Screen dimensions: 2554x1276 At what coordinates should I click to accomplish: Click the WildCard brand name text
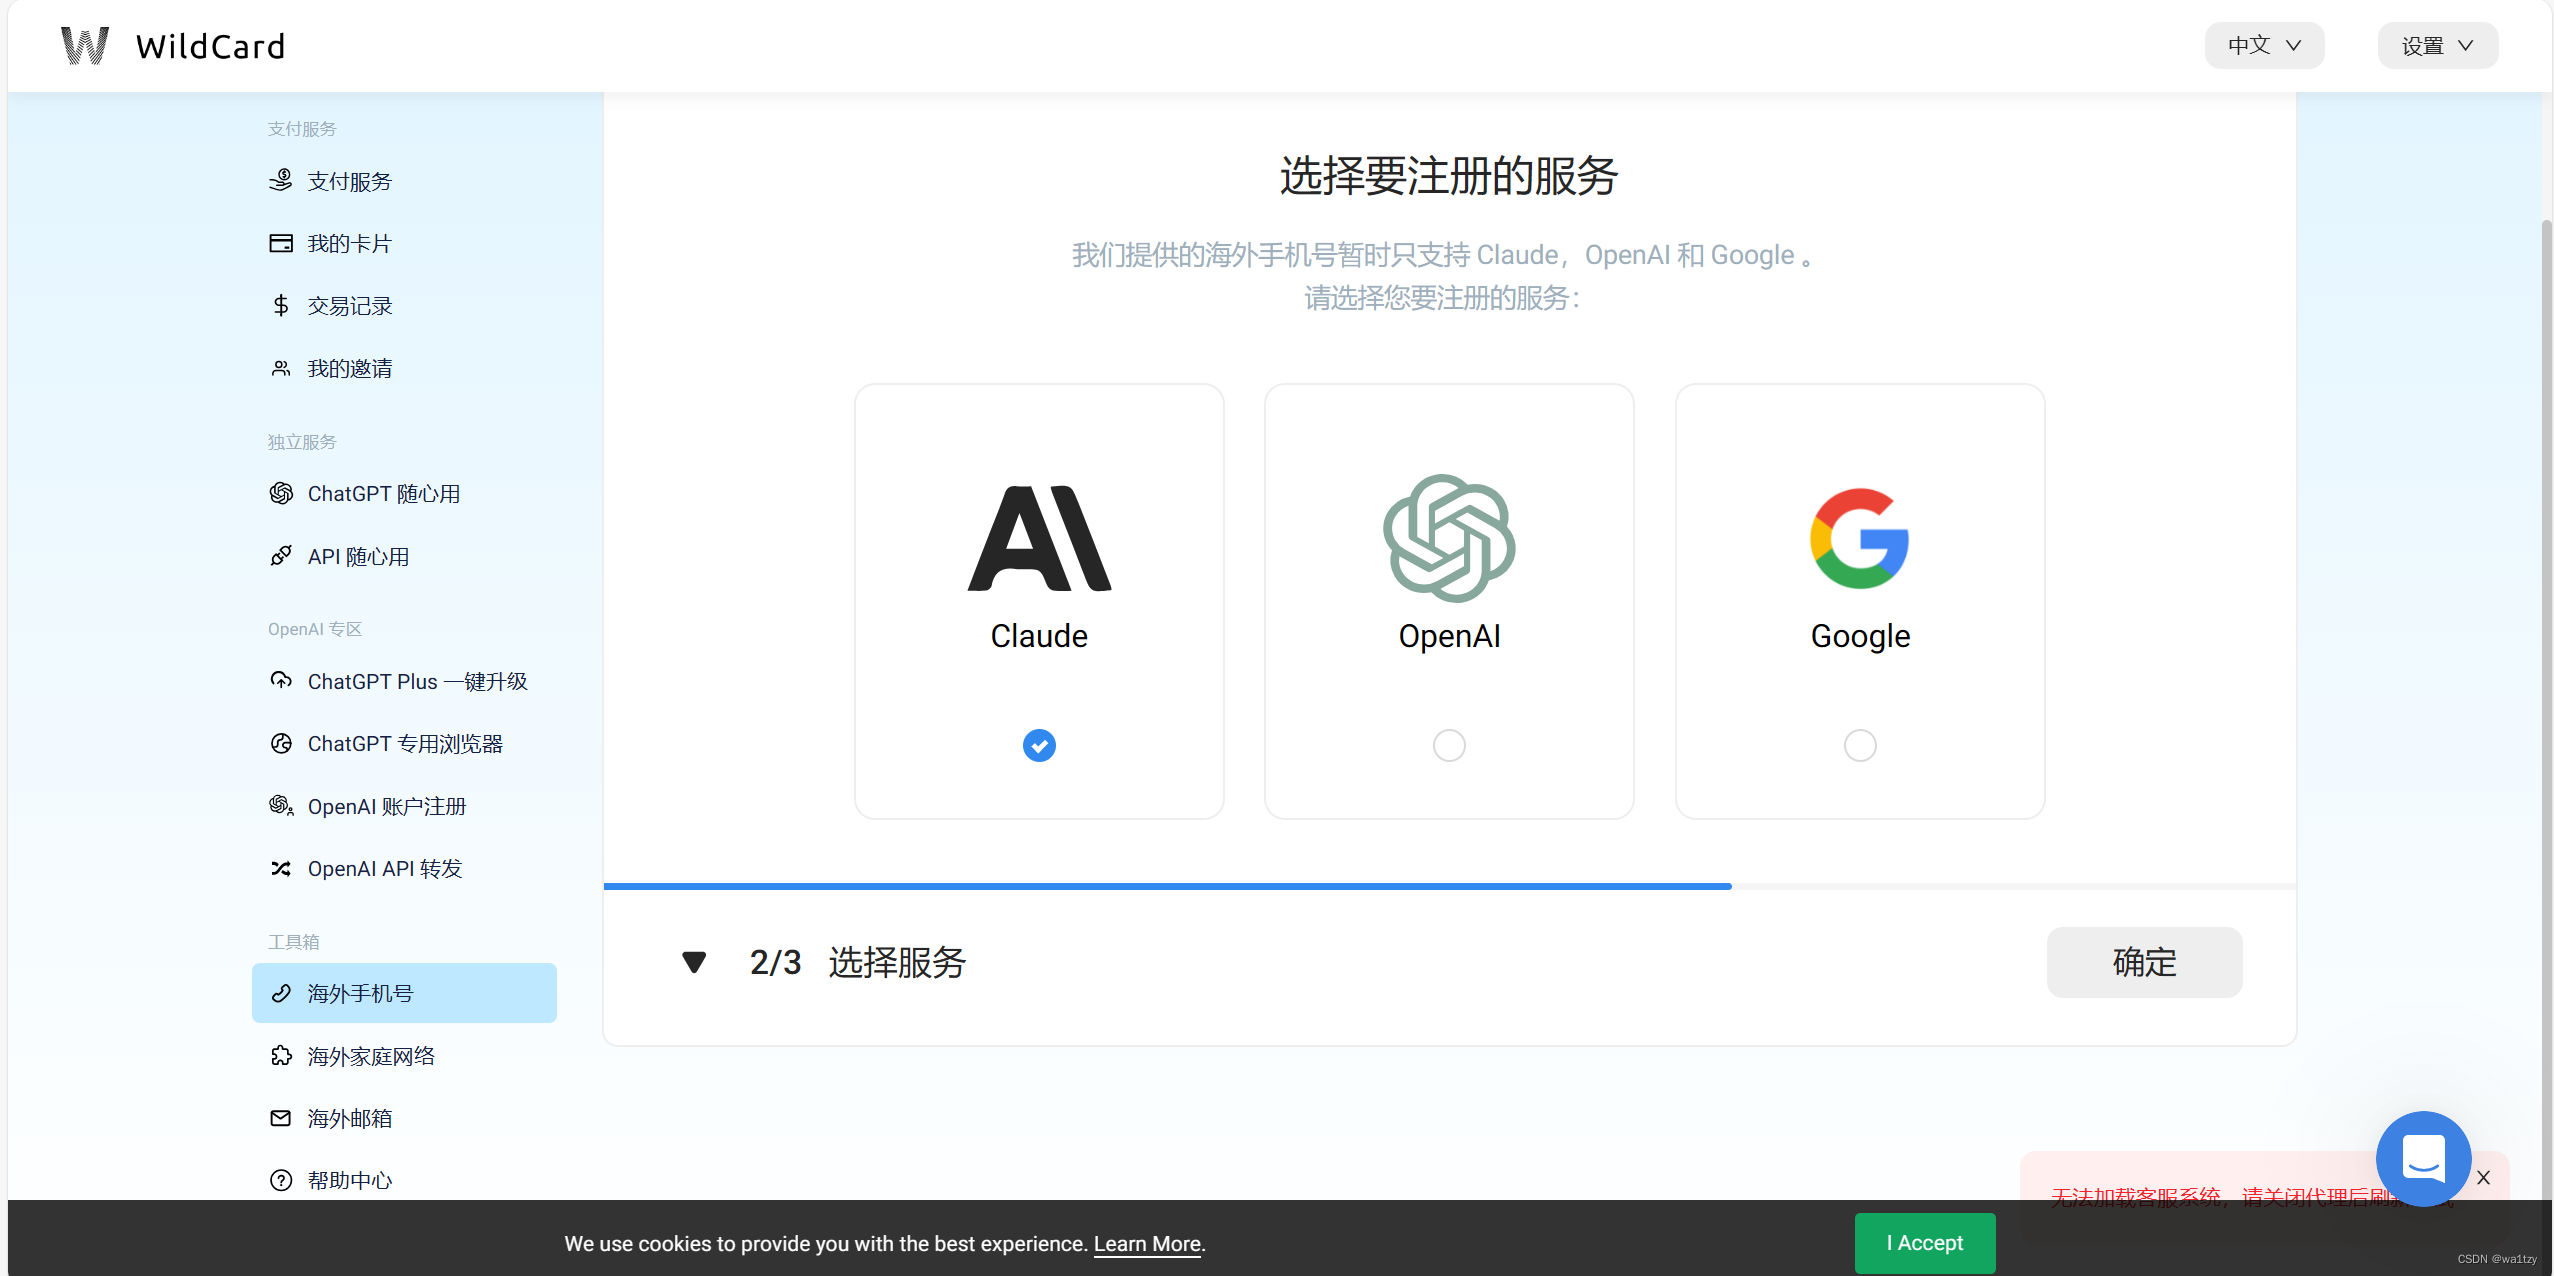[x=210, y=47]
